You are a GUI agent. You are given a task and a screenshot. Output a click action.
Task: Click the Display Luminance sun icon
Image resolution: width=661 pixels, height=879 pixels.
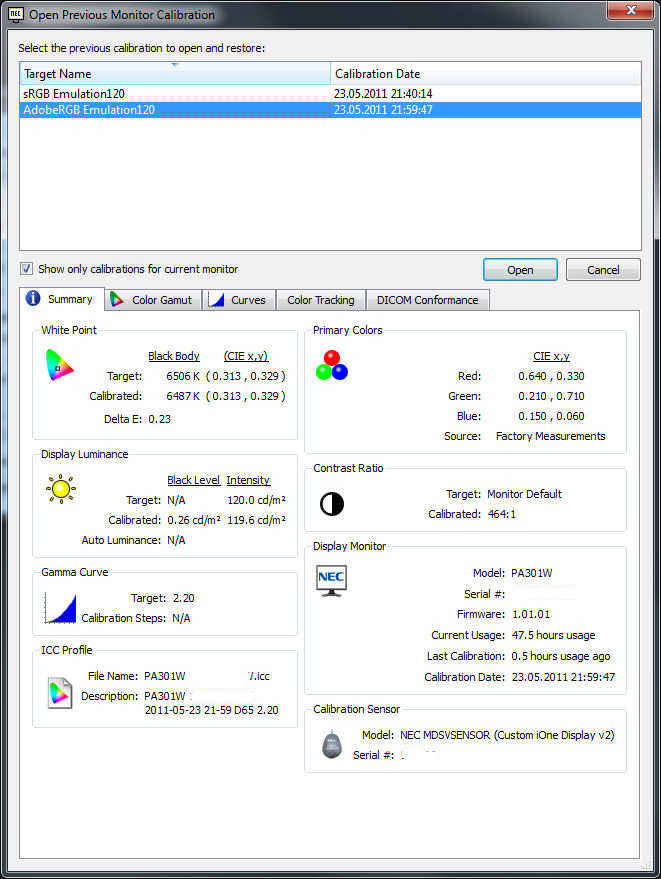[61, 490]
